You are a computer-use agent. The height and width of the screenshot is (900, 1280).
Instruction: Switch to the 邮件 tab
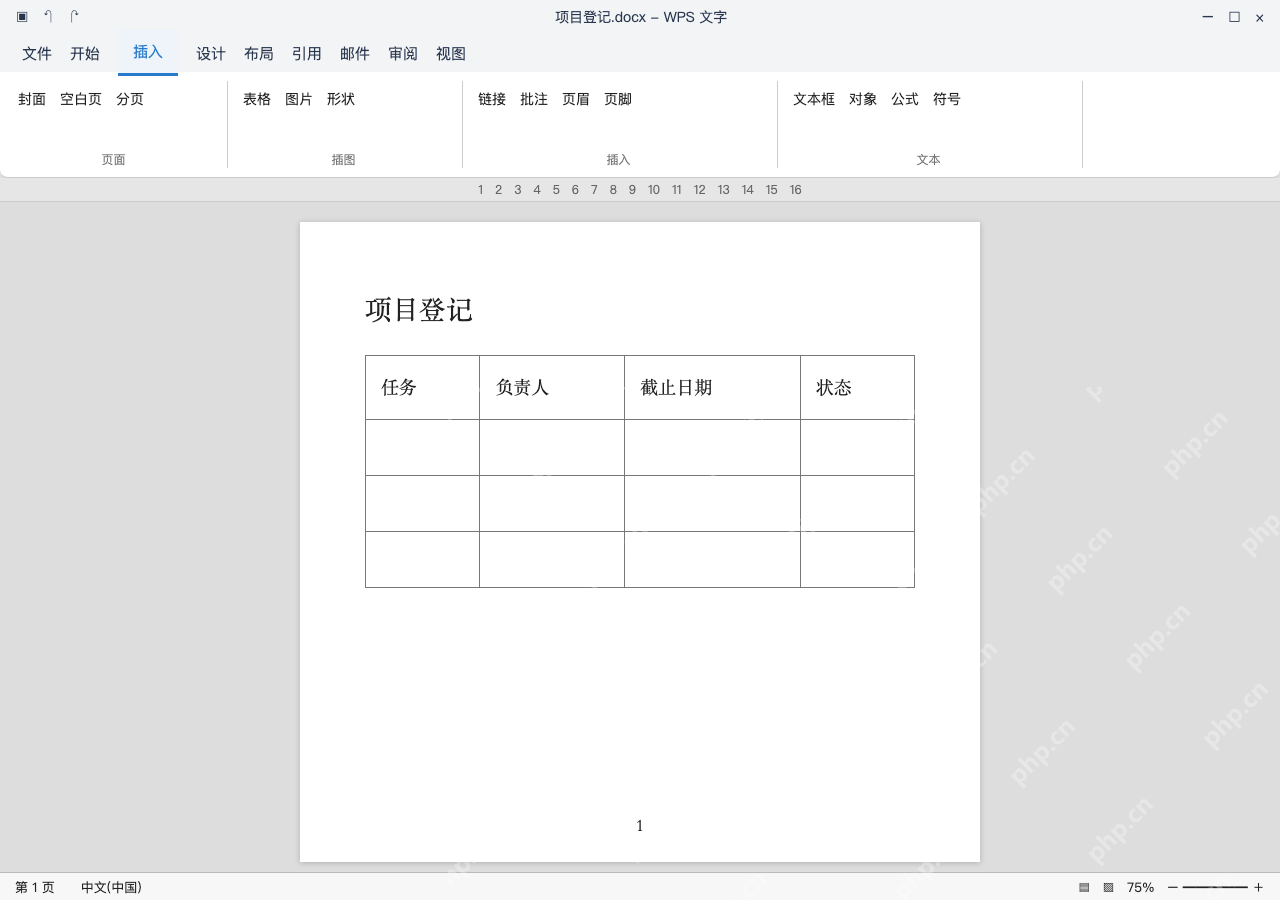[x=355, y=54]
